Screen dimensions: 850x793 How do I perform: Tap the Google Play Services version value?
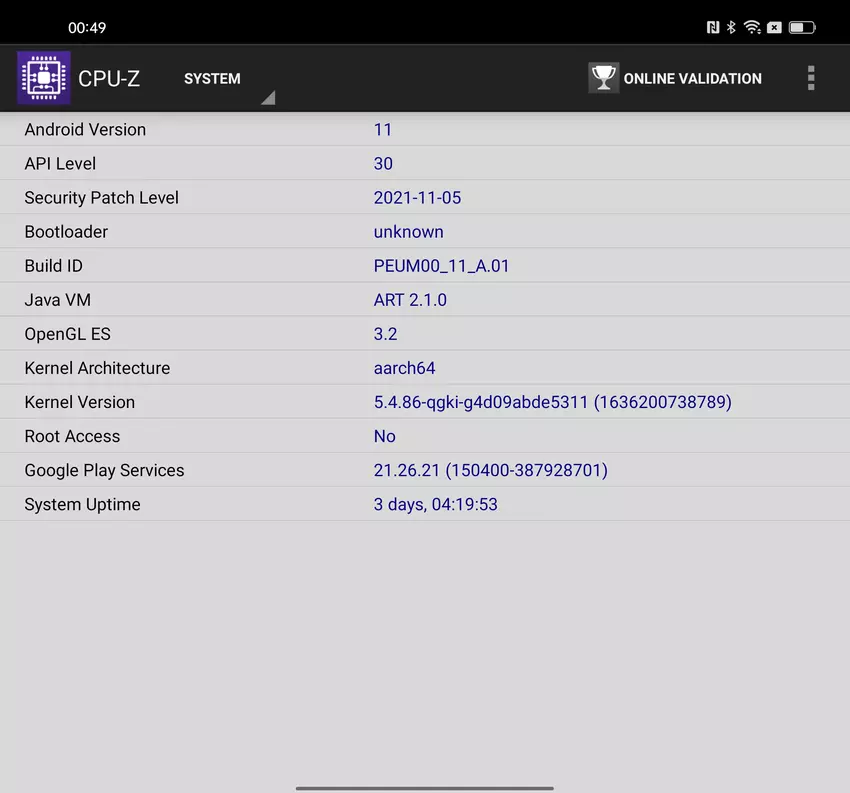pos(490,470)
